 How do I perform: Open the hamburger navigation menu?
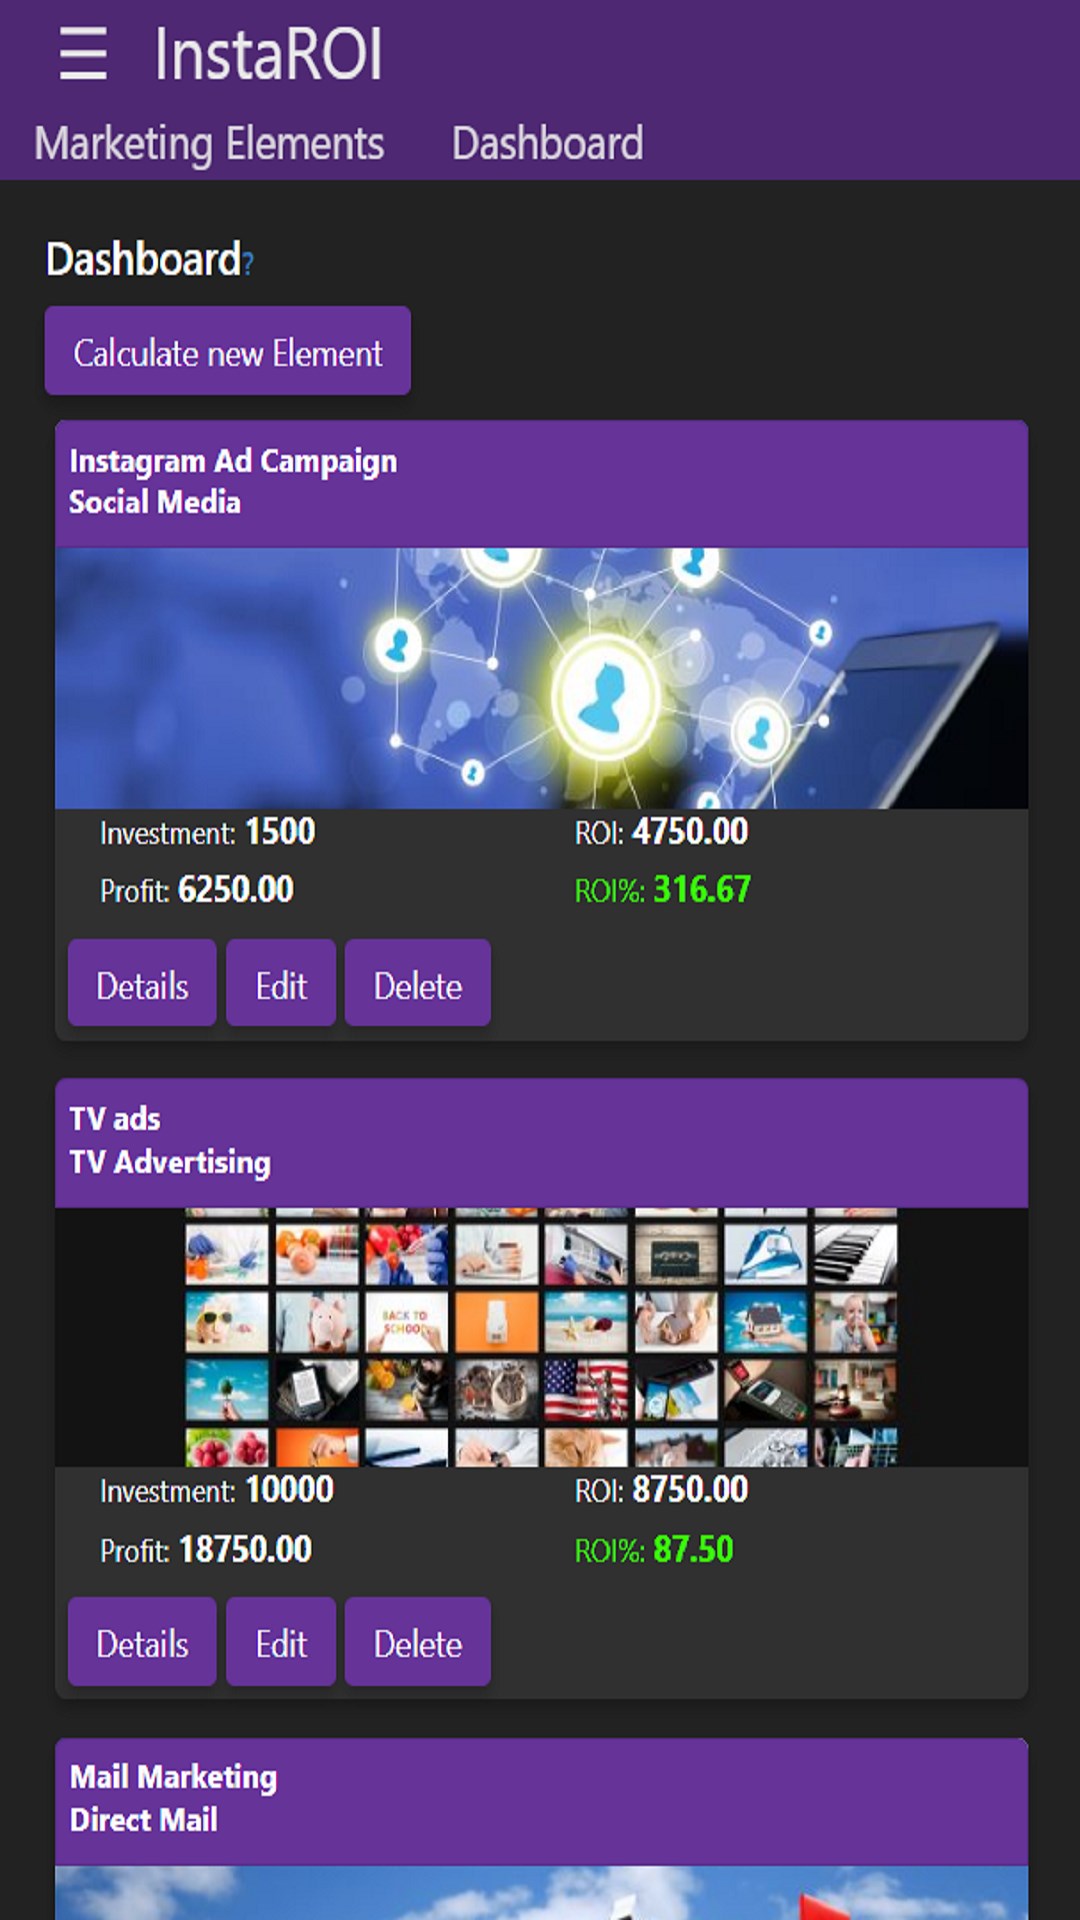(x=83, y=54)
